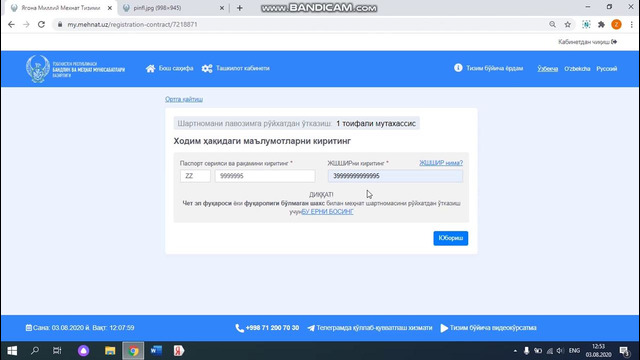
Task: Go back with browser back arrow
Action: click(11, 24)
